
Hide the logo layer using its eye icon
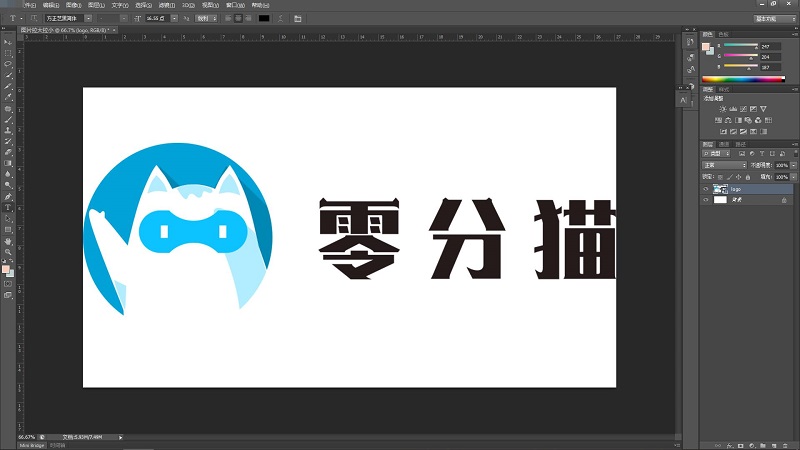pyautogui.click(x=706, y=188)
